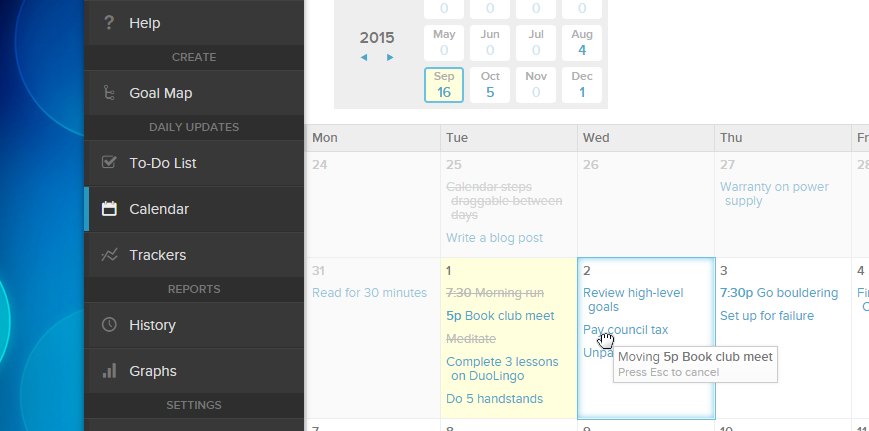The image size is (869, 431).
Task: Click the Trackers line-chart icon
Action: point(109,255)
